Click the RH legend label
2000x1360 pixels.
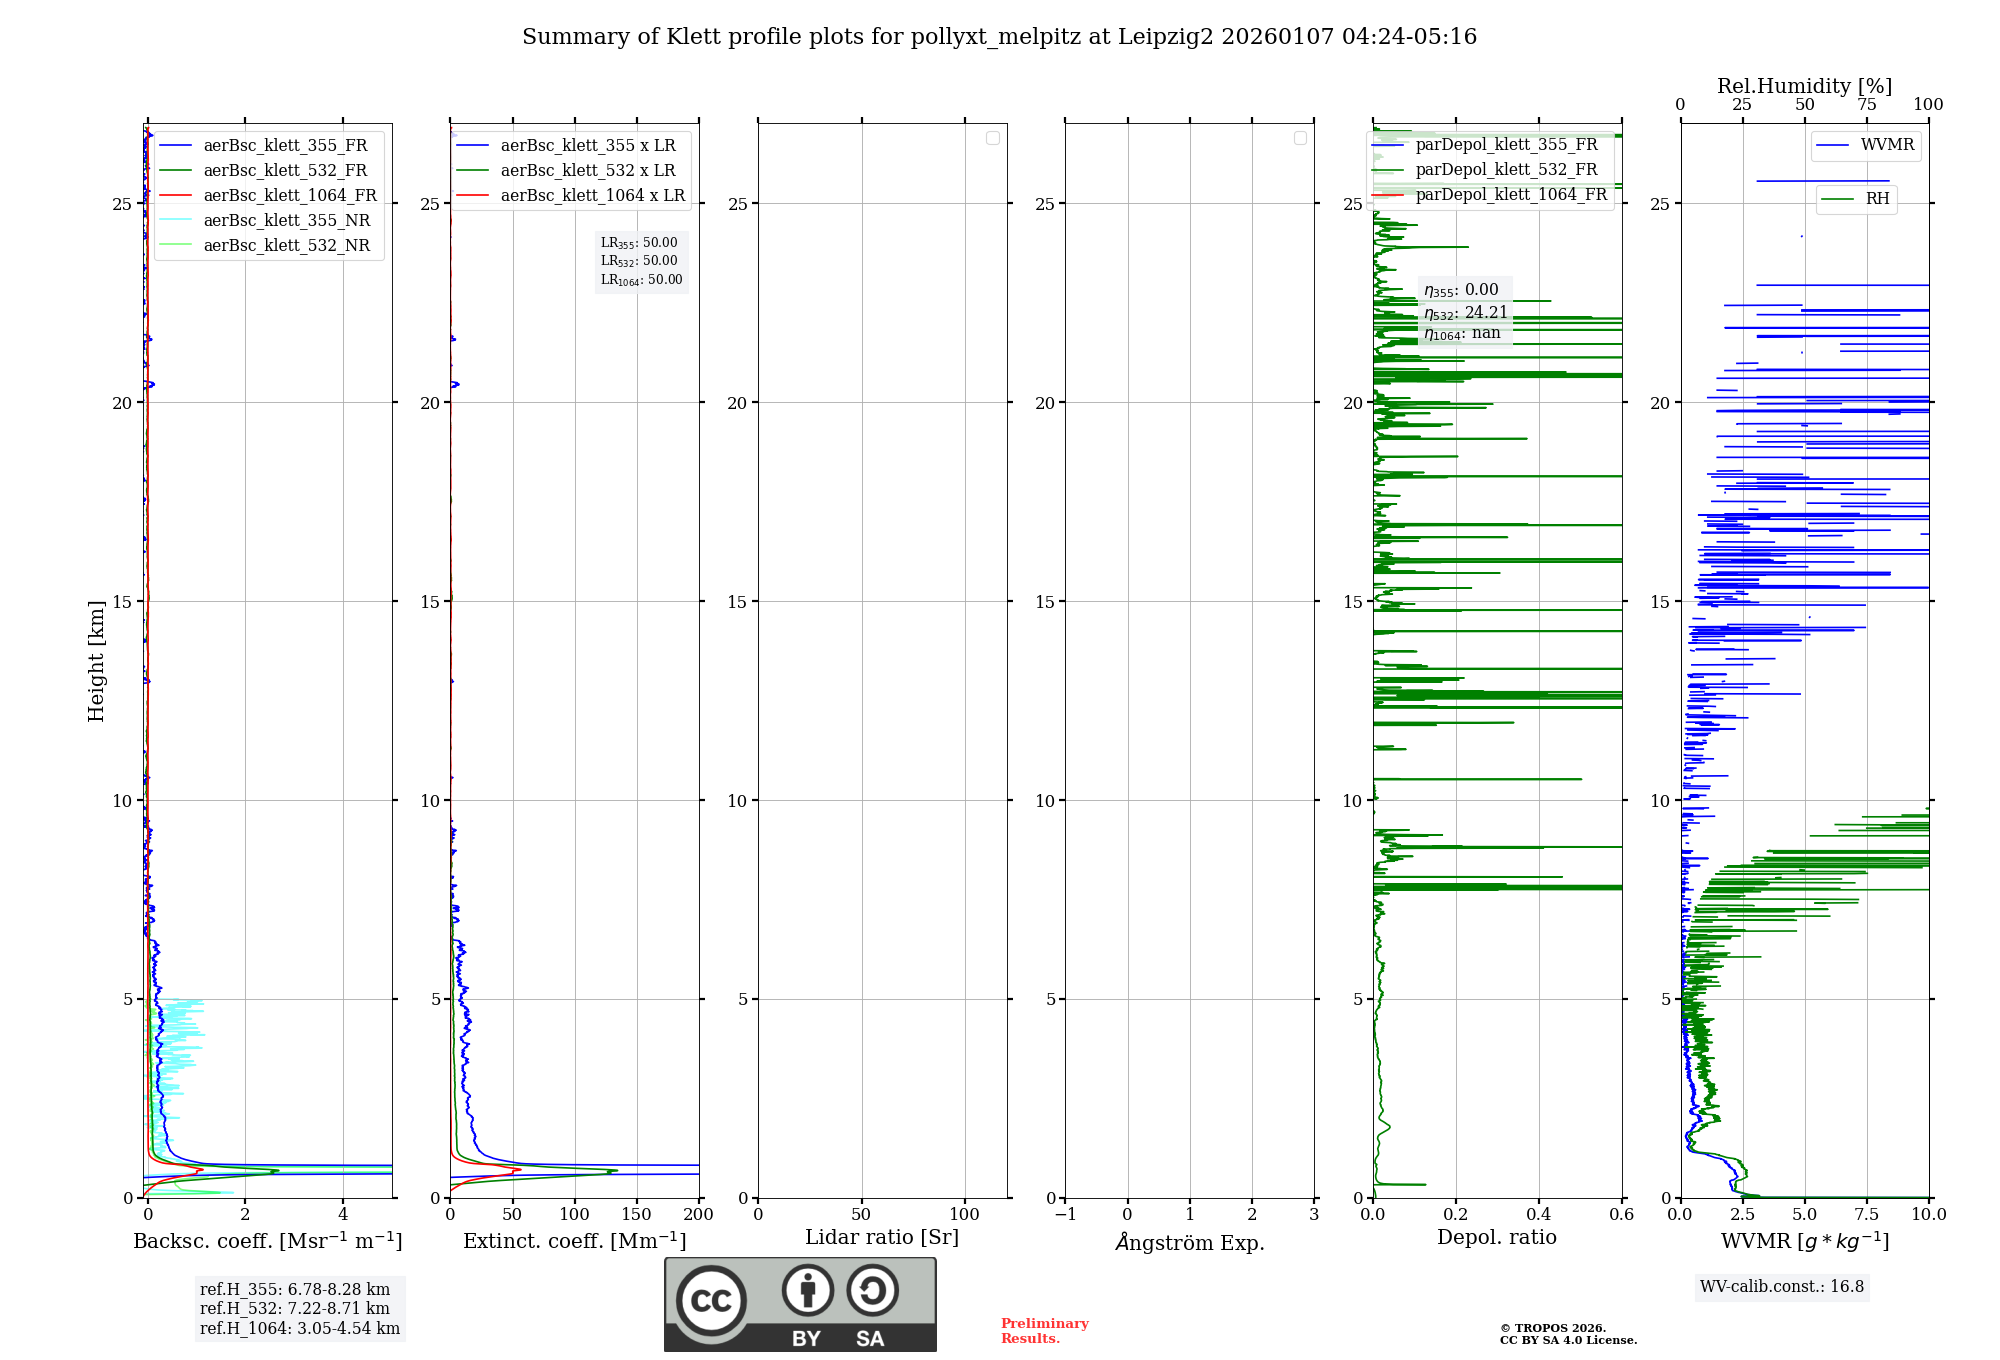1877,199
